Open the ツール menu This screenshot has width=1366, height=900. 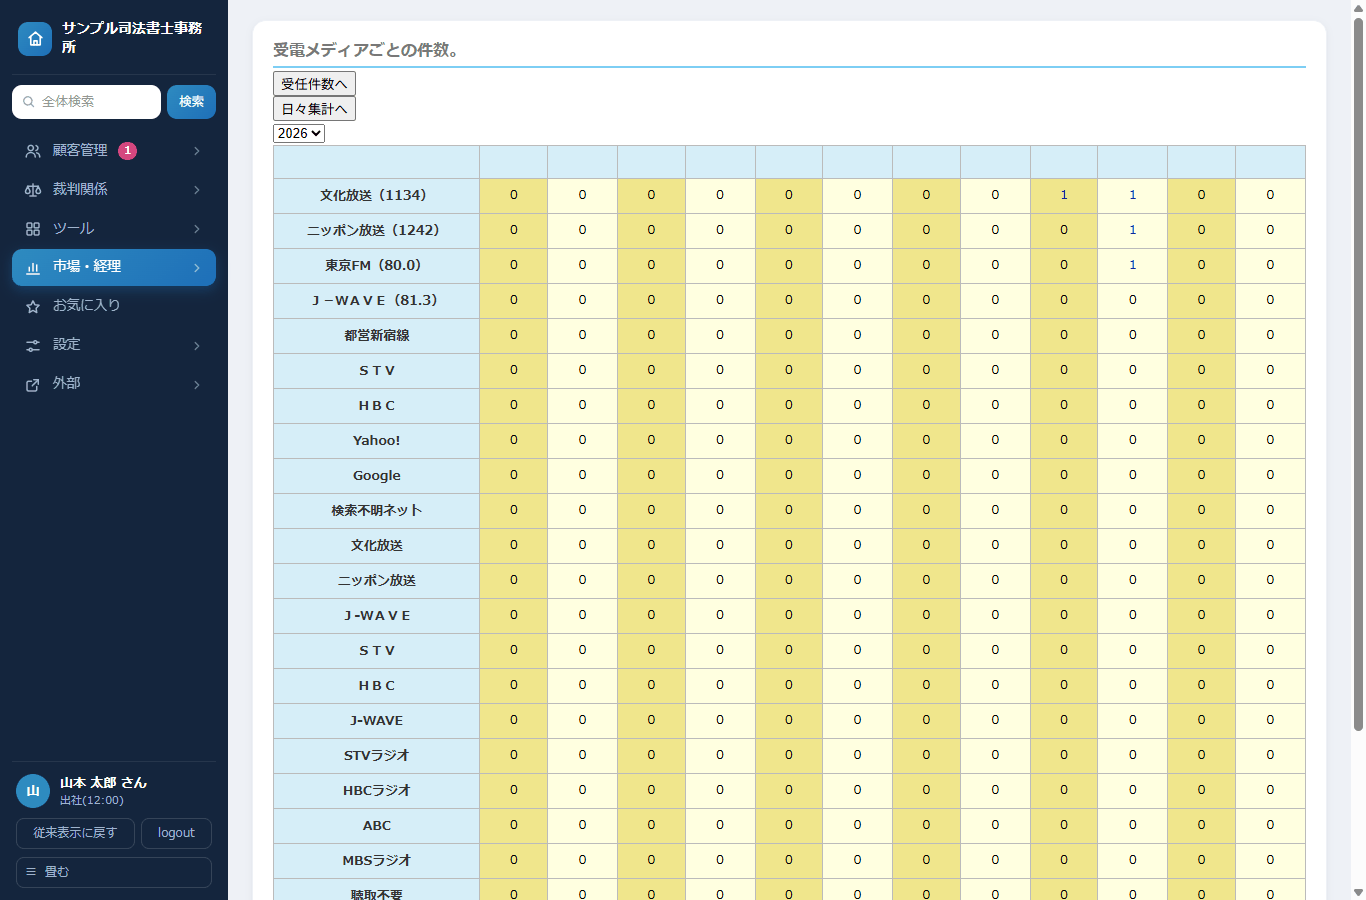pyautogui.click(x=114, y=229)
